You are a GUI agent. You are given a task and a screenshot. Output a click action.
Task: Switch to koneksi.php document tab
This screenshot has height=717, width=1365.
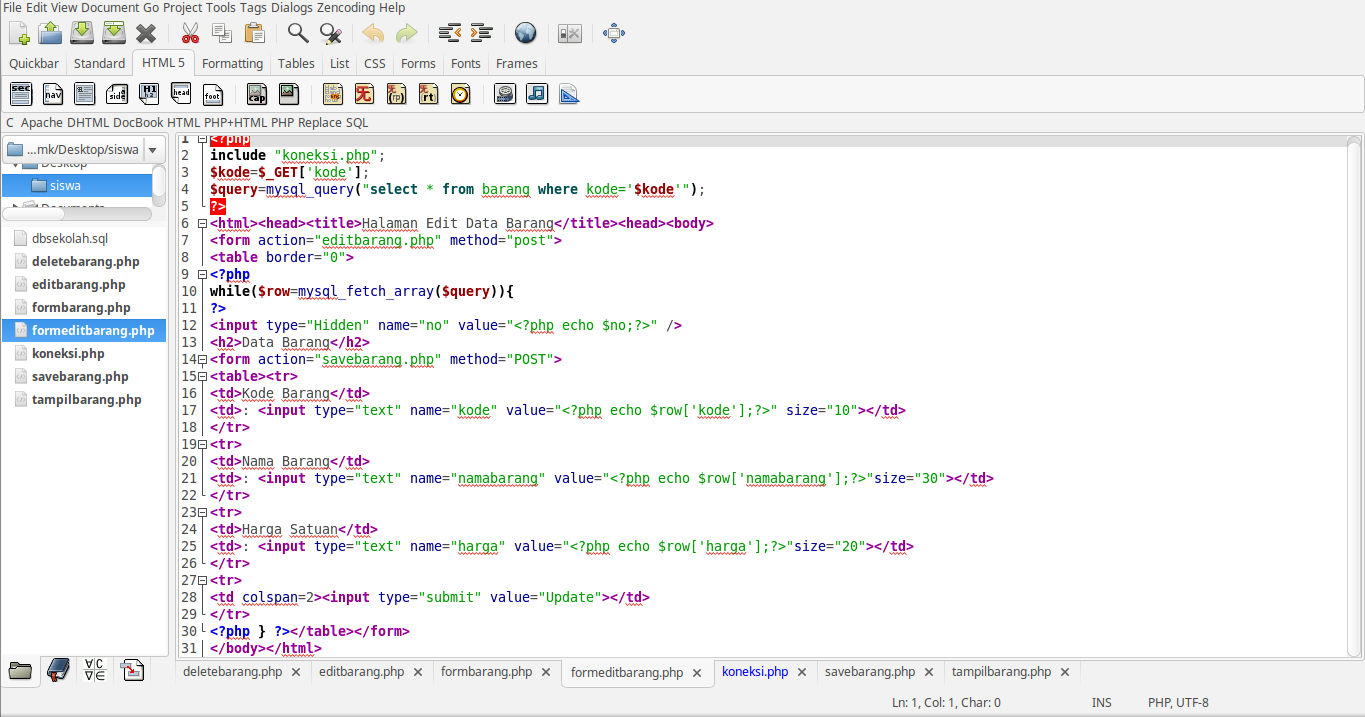coord(755,672)
